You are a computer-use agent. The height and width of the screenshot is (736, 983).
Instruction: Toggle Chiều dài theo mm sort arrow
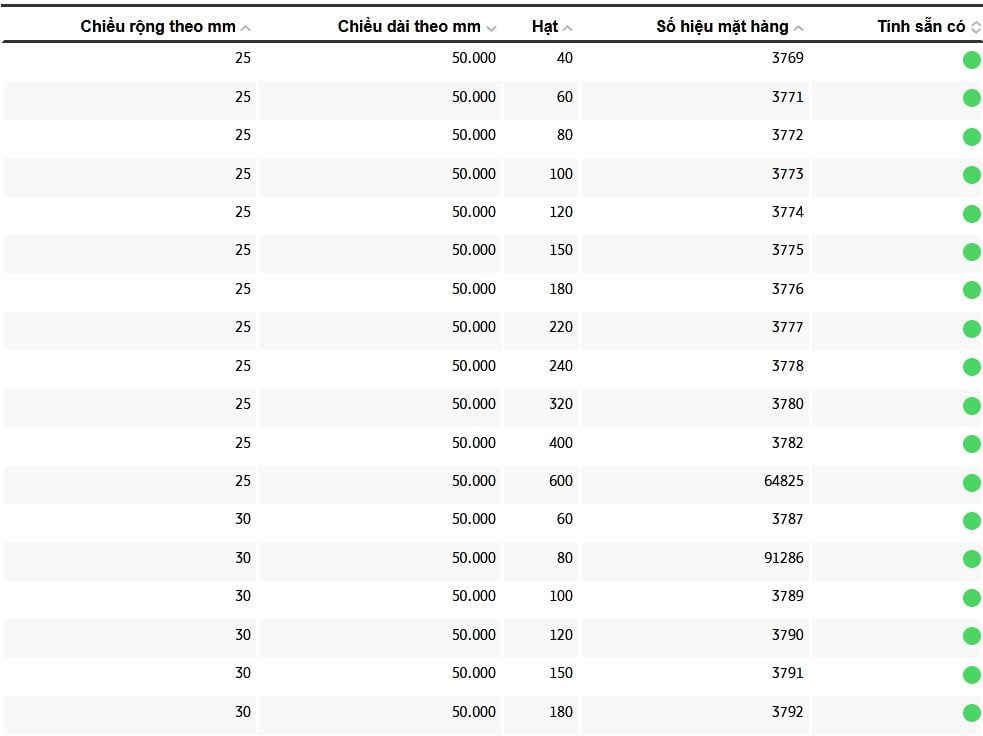pos(490,28)
